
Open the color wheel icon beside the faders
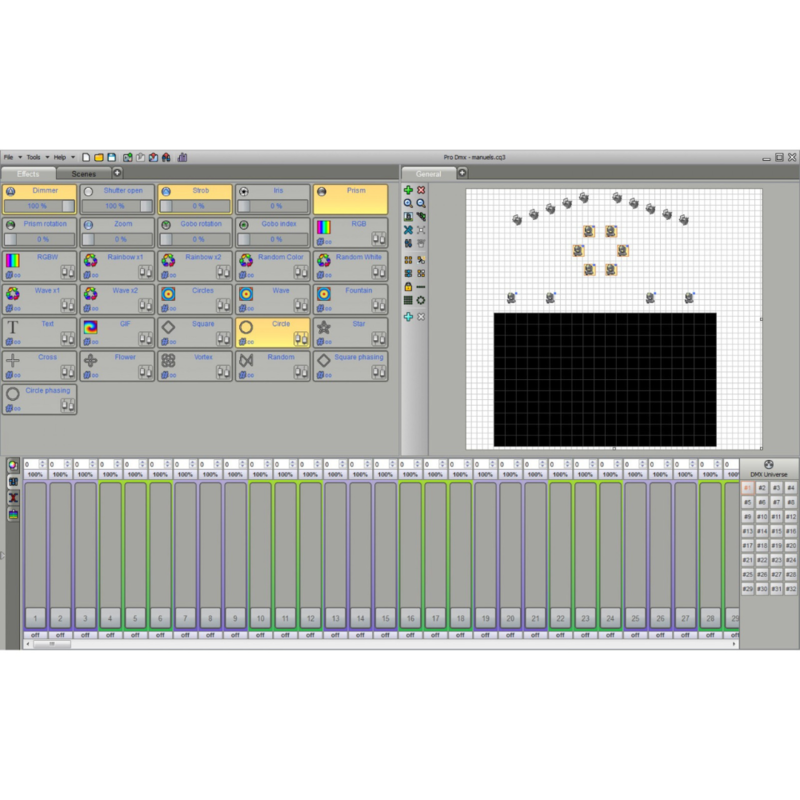(x=13, y=464)
